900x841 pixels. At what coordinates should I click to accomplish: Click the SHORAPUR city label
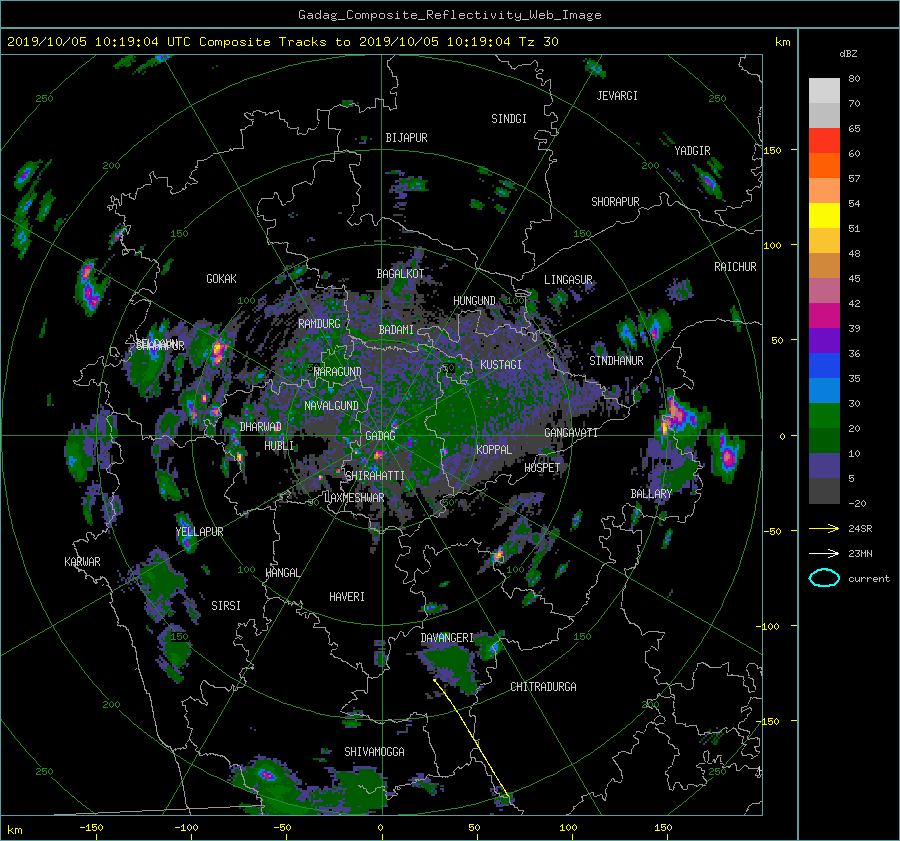coord(615,202)
